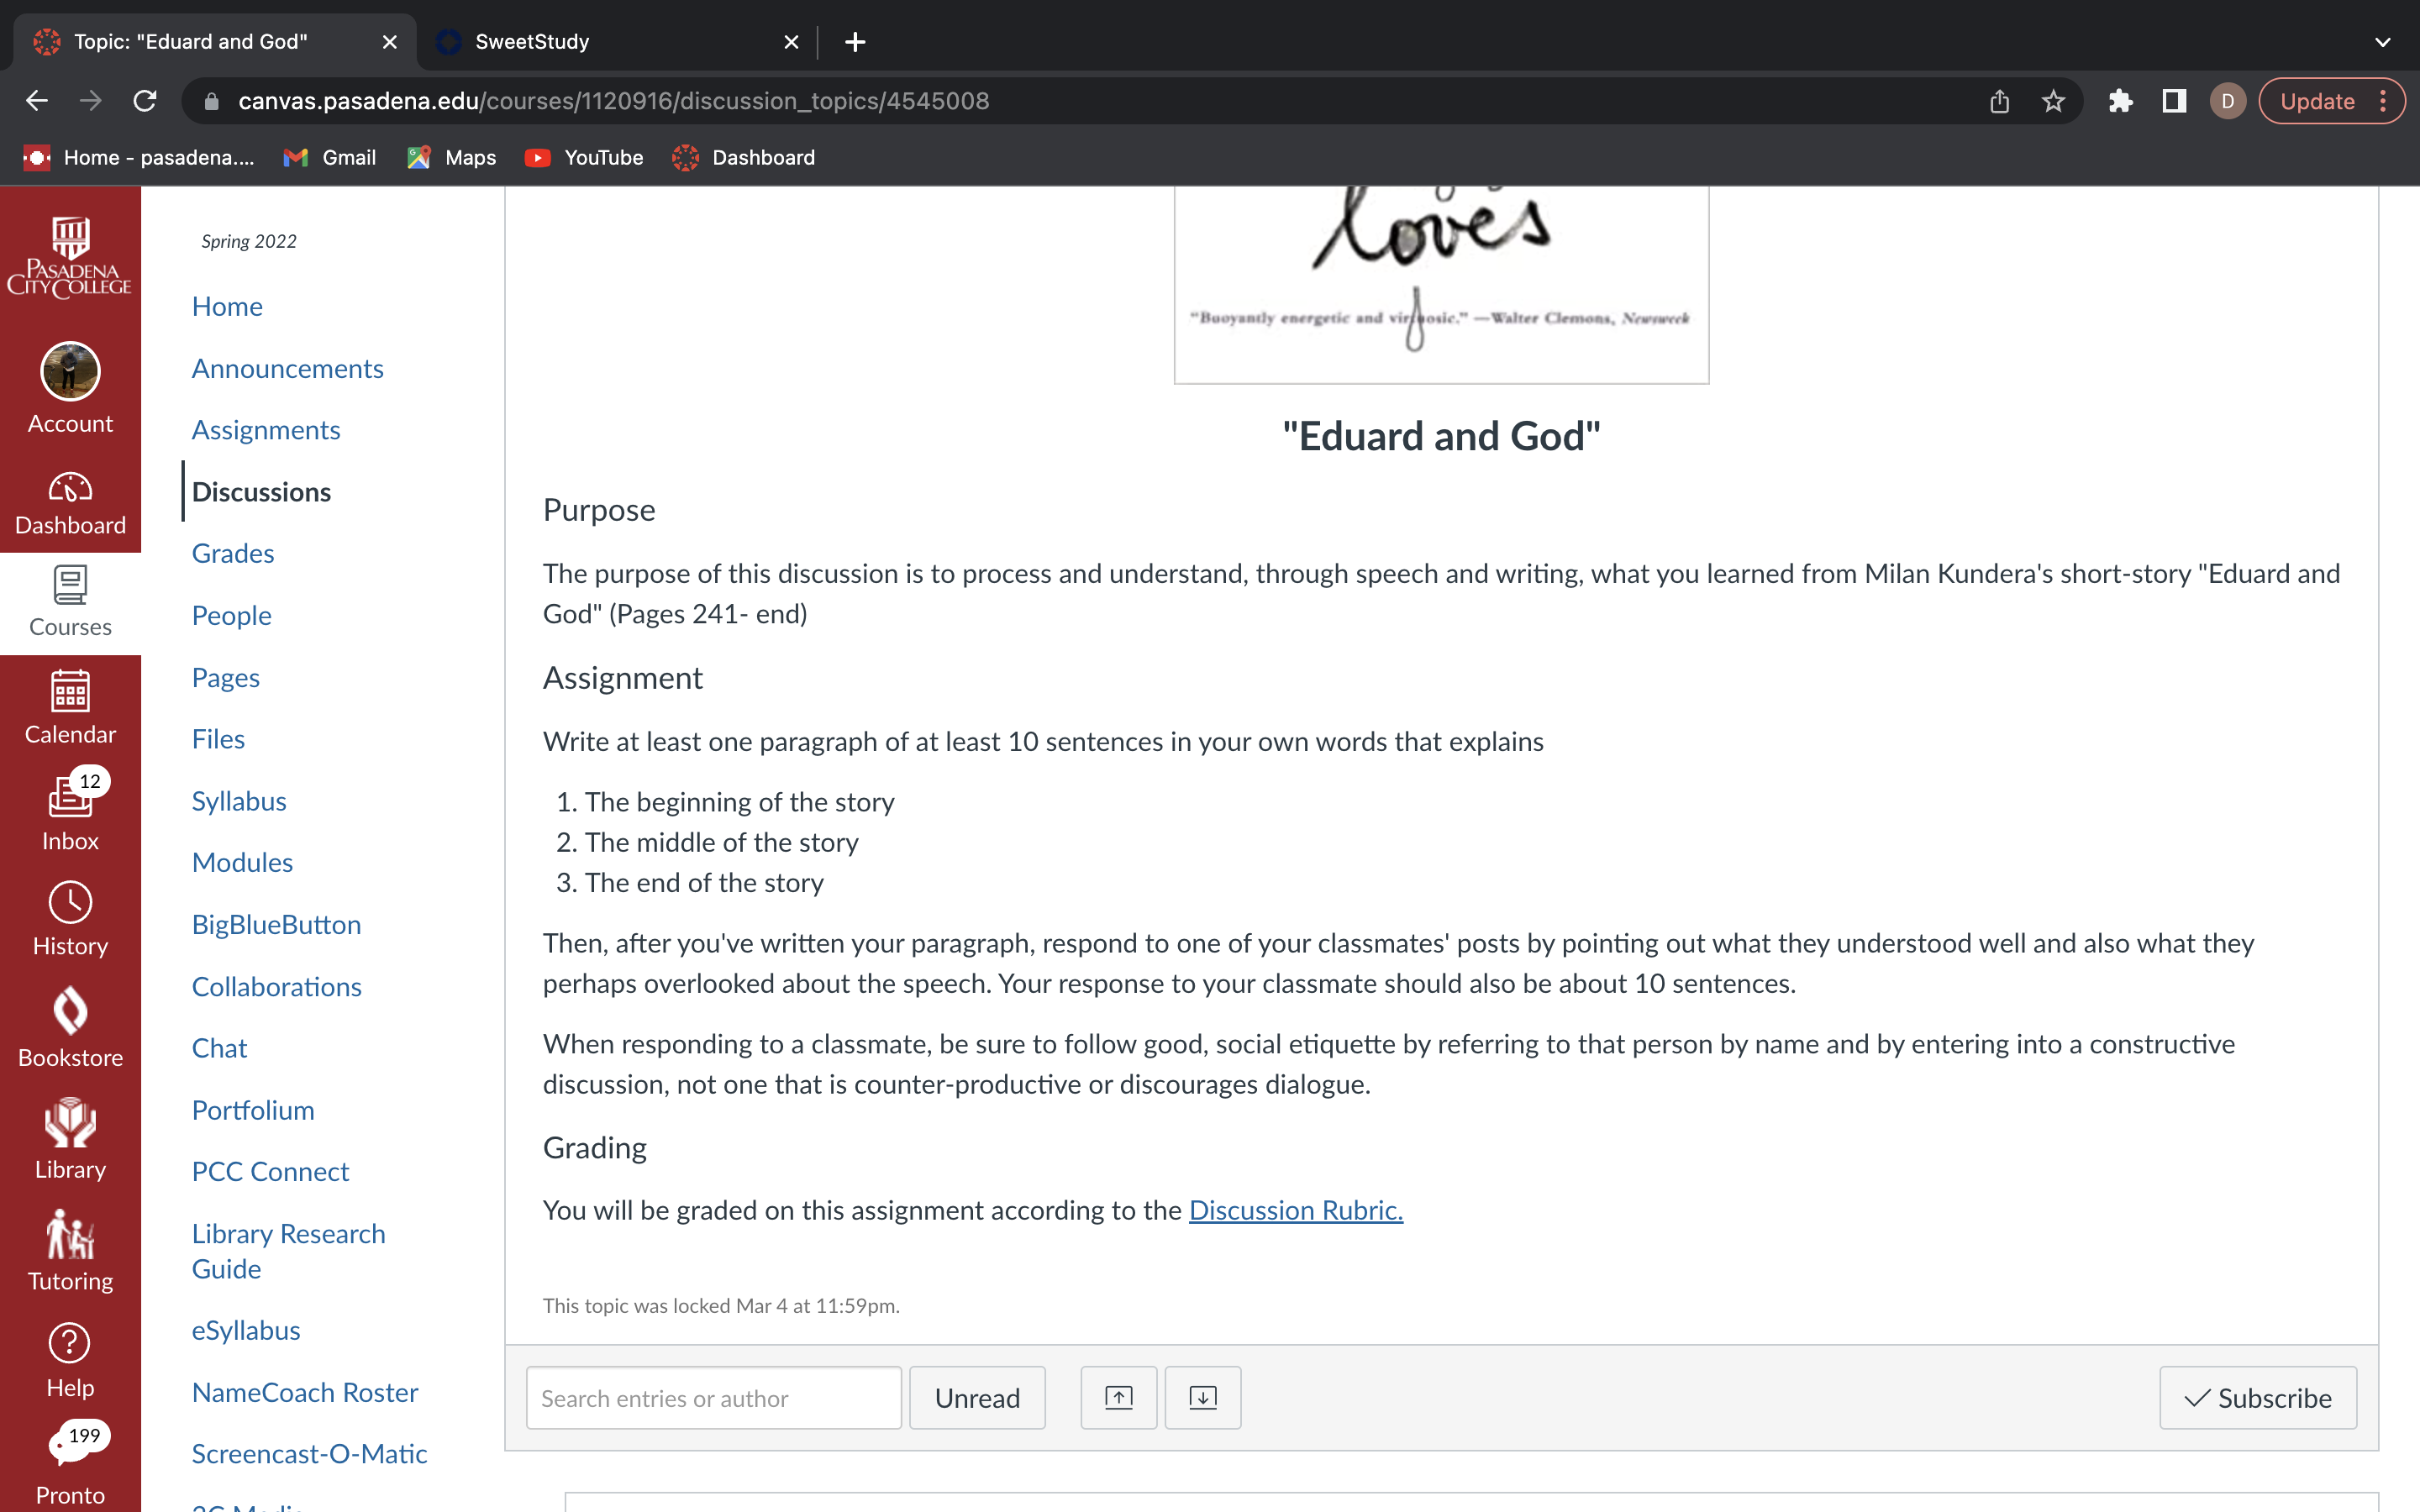The width and height of the screenshot is (2420, 1512).
Task: Open the browser extensions puzzle icon
Action: point(2120,101)
